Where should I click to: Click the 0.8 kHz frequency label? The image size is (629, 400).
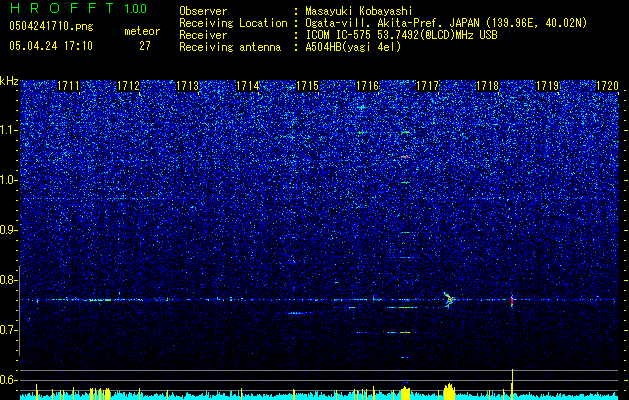8,280
